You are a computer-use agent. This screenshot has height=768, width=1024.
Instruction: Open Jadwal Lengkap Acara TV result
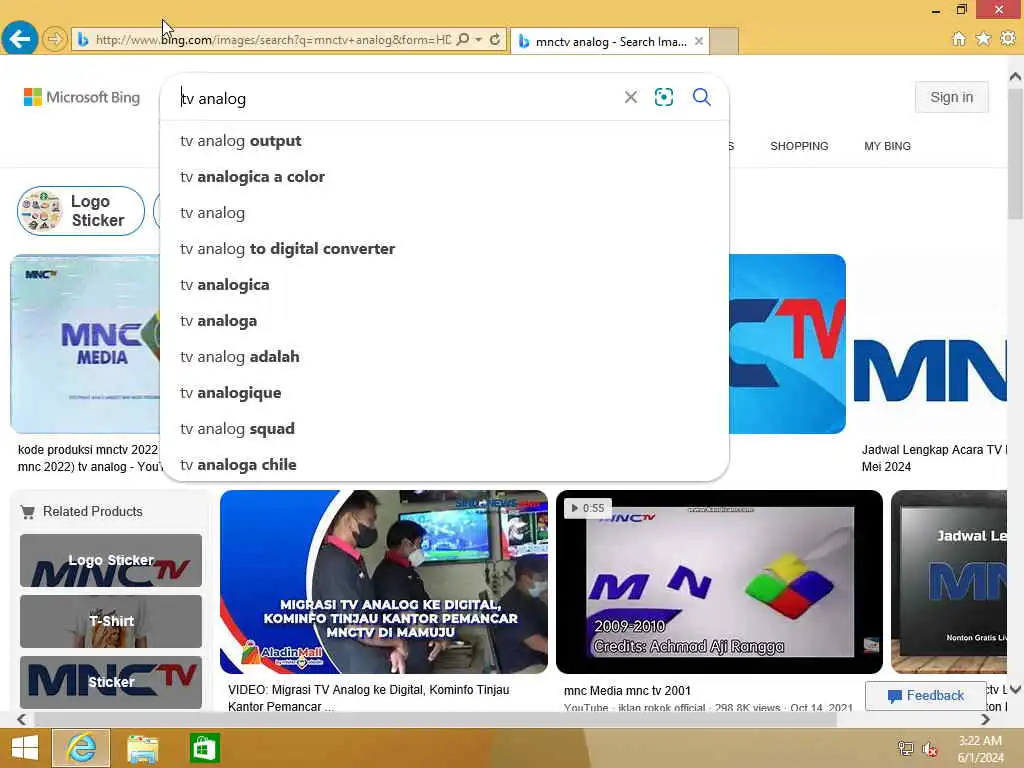[x=934, y=458]
